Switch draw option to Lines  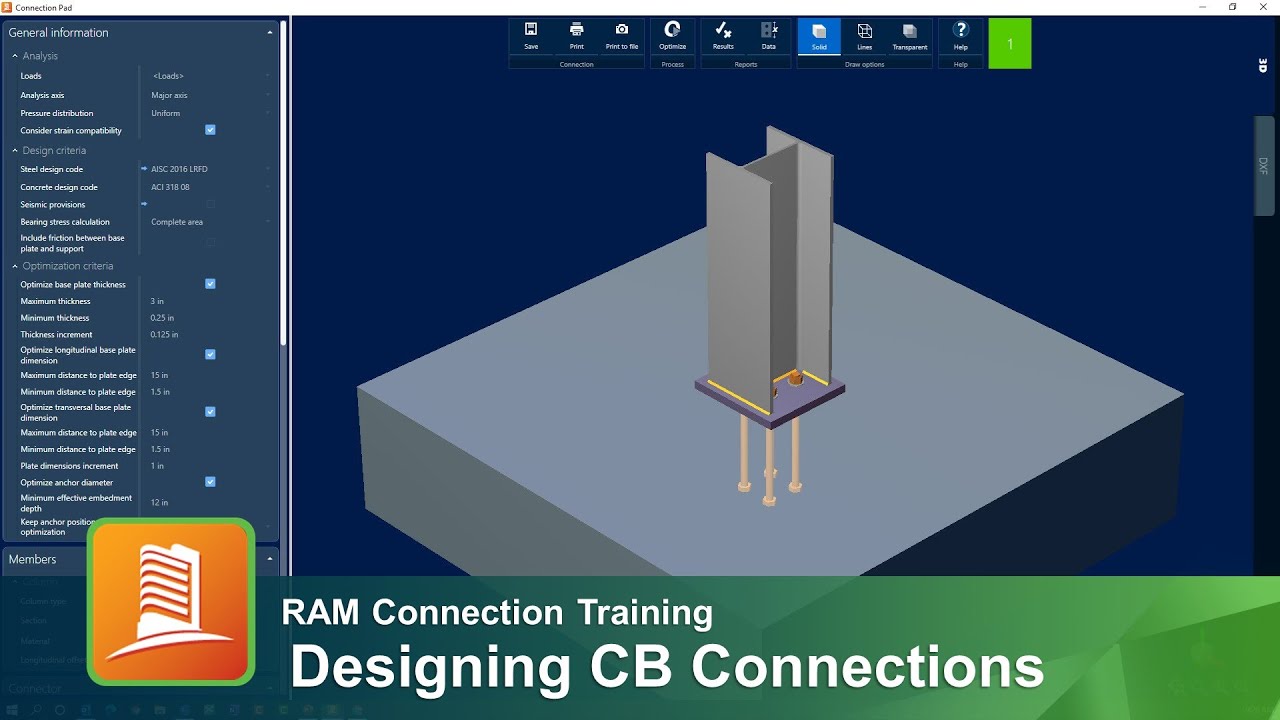click(x=865, y=35)
